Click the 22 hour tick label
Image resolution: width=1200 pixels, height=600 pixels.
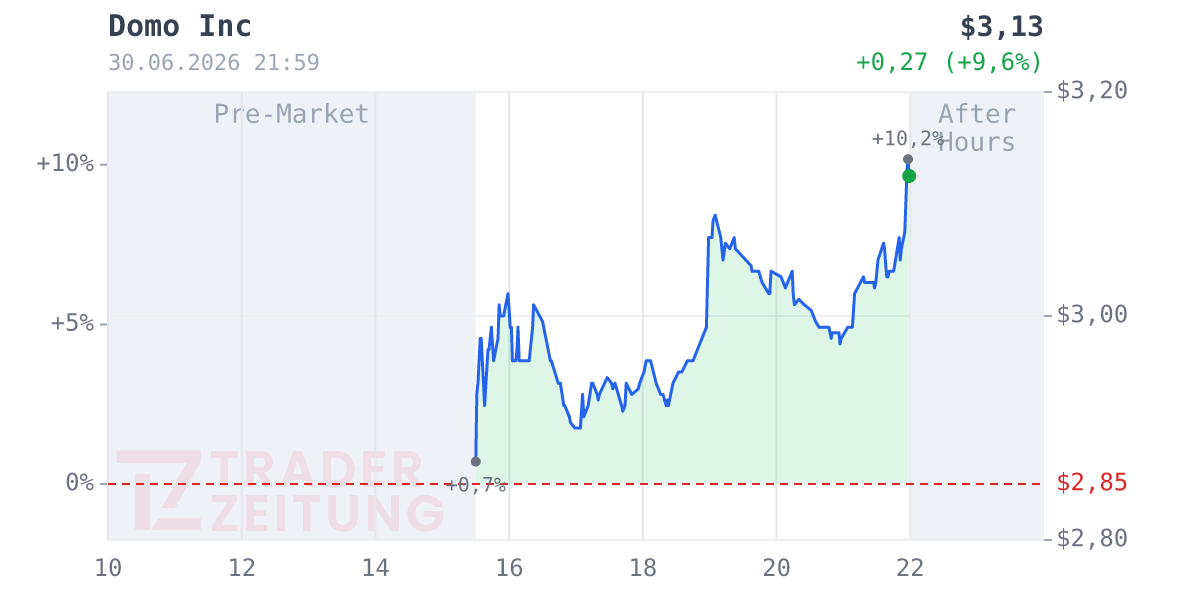tap(910, 568)
